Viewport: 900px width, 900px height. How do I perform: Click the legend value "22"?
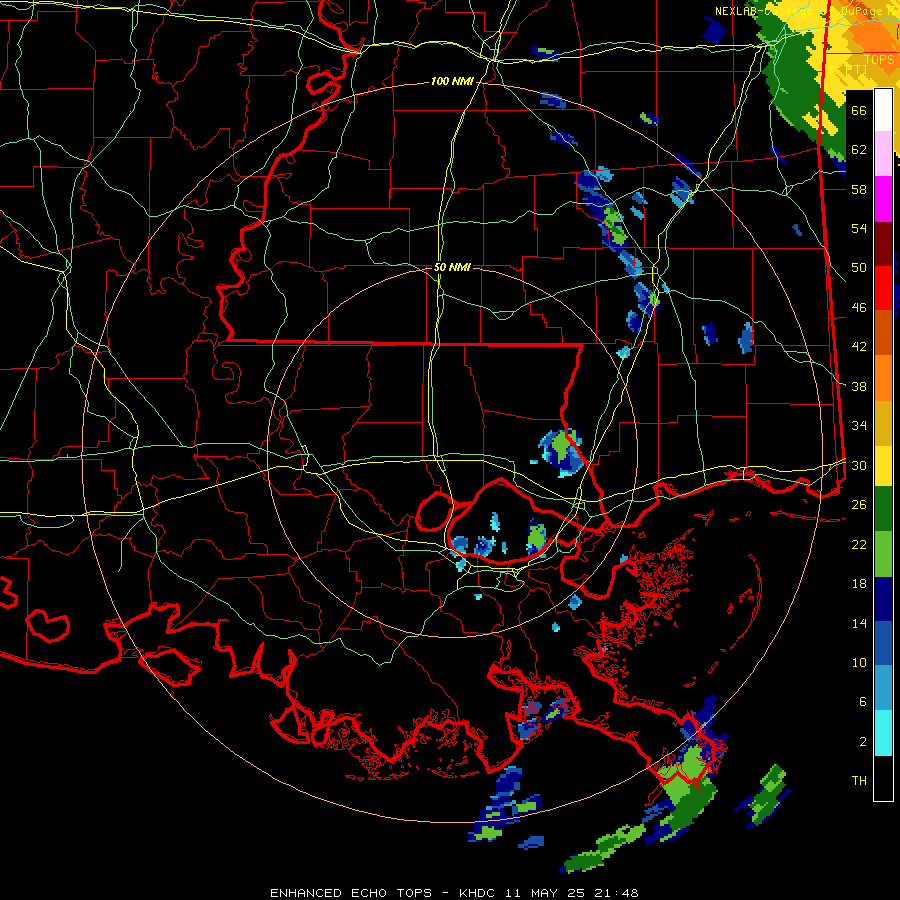click(x=859, y=544)
